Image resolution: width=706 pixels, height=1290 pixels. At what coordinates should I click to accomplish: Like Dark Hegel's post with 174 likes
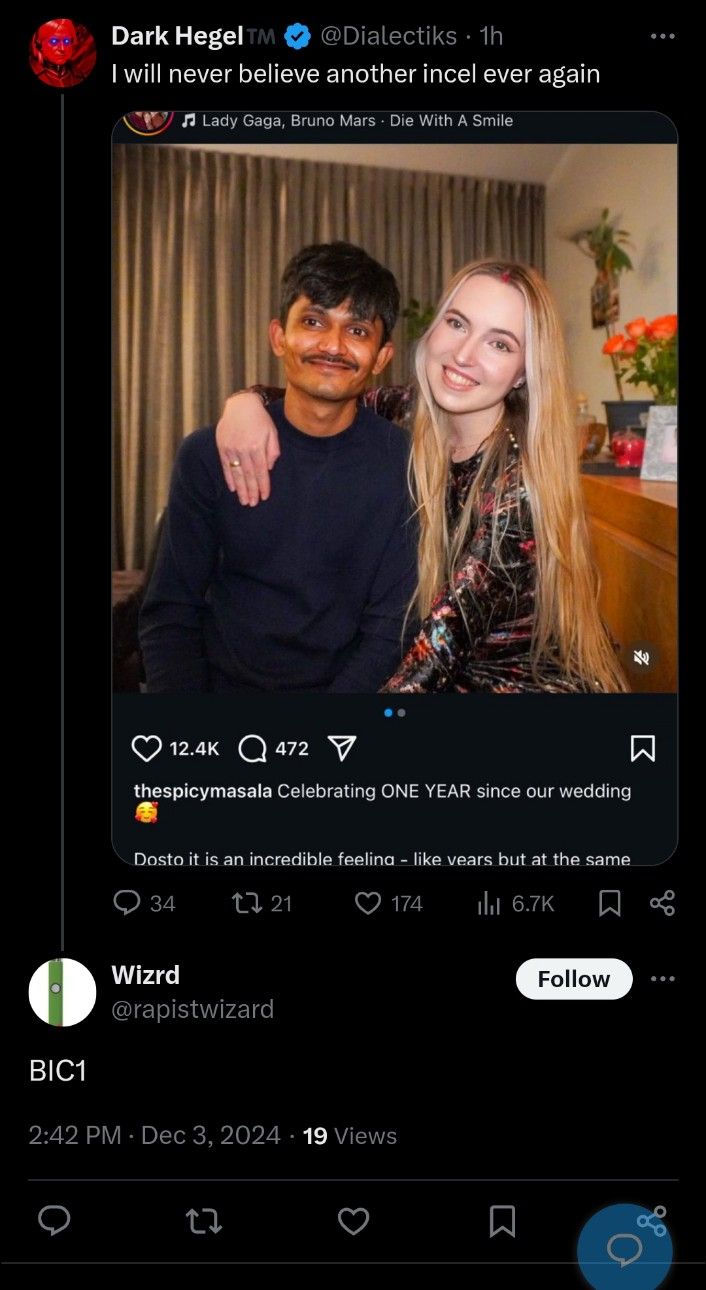pos(369,903)
